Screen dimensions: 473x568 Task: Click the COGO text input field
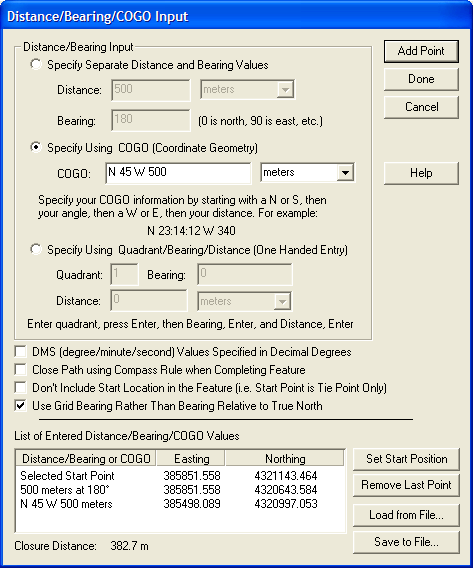click(178, 173)
